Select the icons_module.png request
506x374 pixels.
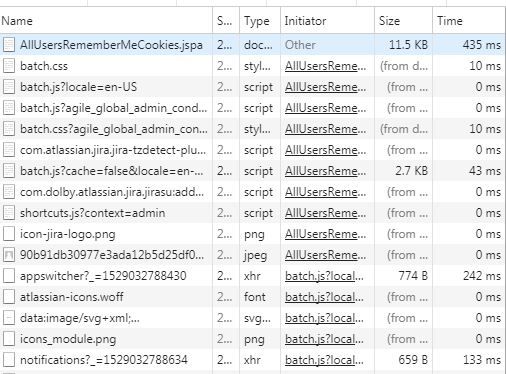point(253,339)
